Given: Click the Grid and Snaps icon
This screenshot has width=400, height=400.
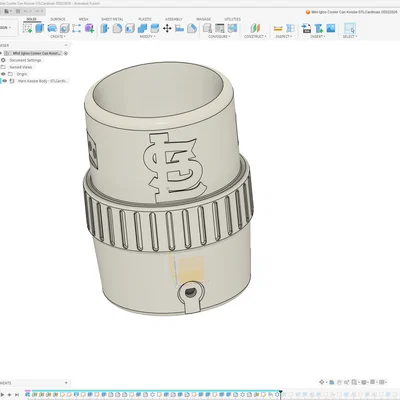Looking at the screenshot, I should 373,382.
